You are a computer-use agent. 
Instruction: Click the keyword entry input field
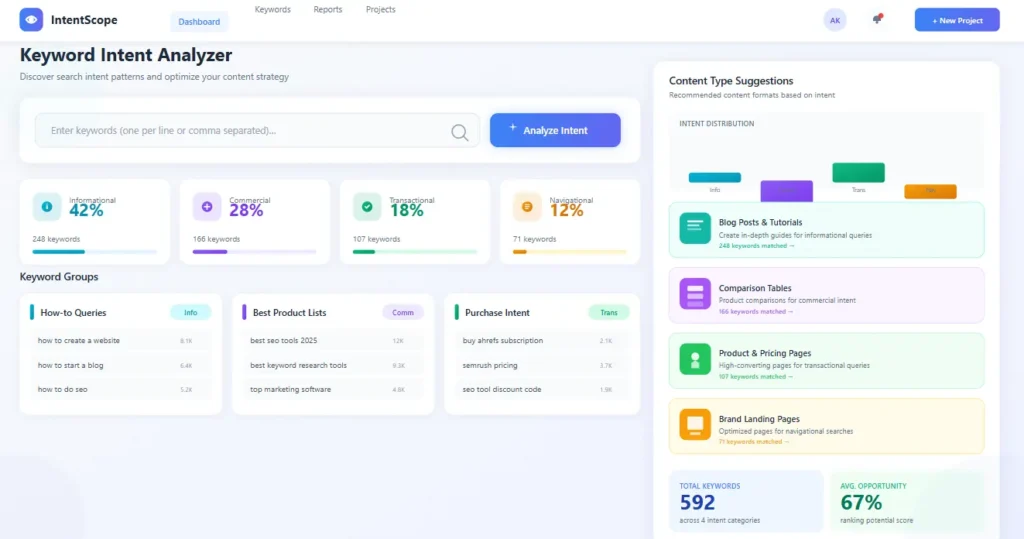tap(257, 130)
